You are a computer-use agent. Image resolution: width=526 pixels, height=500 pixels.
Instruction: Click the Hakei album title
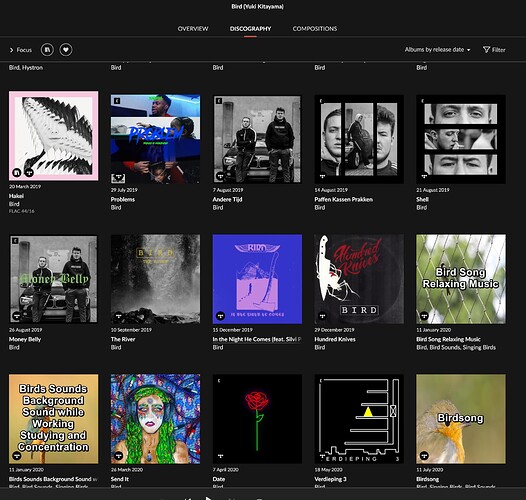(16, 196)
